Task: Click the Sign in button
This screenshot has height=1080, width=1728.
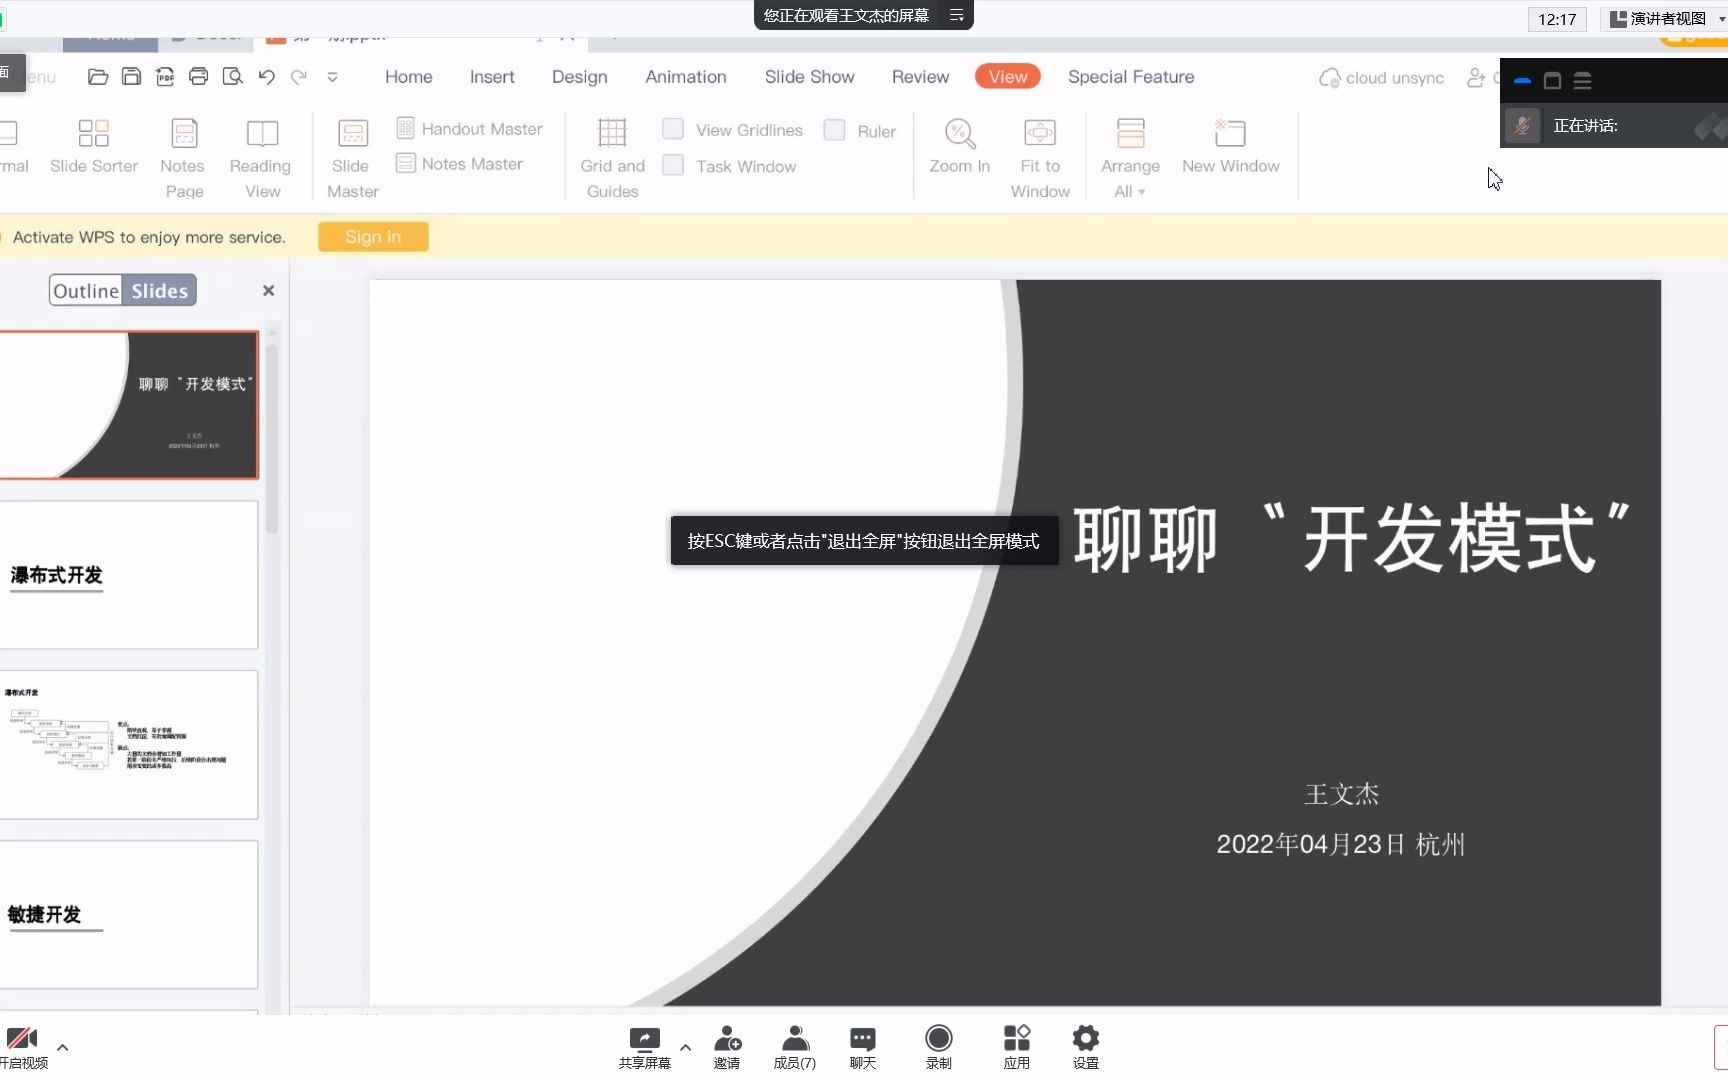Action: click(x=373, y=237)
